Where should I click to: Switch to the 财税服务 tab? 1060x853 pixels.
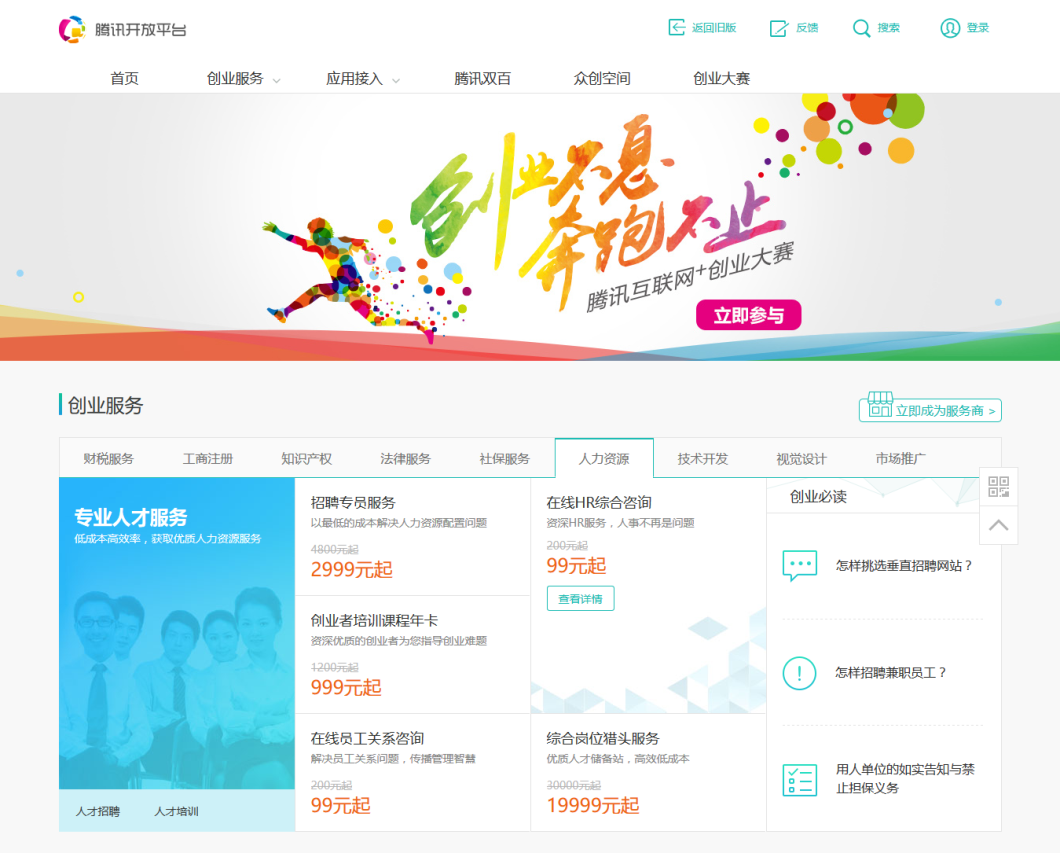coord(109,459)
